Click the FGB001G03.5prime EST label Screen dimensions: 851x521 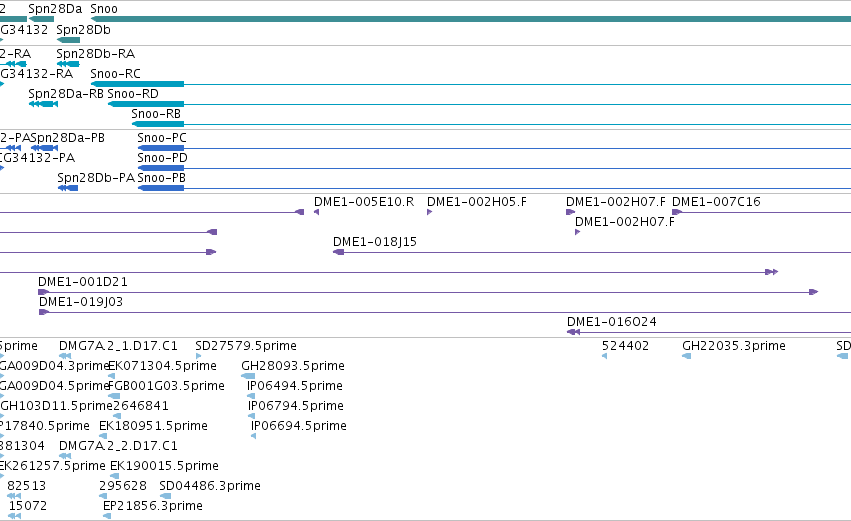click(x=166, y=386)
